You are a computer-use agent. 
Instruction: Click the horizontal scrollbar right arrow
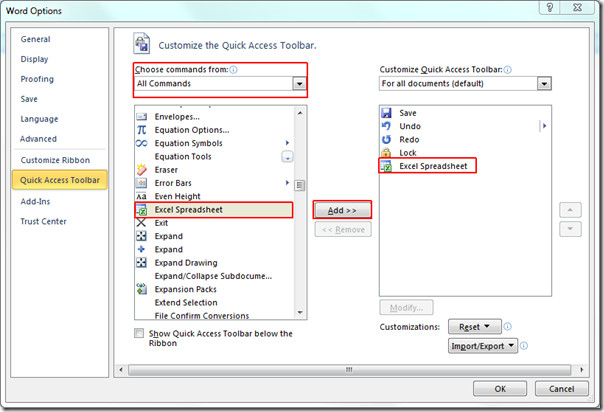tap(581, 370)
